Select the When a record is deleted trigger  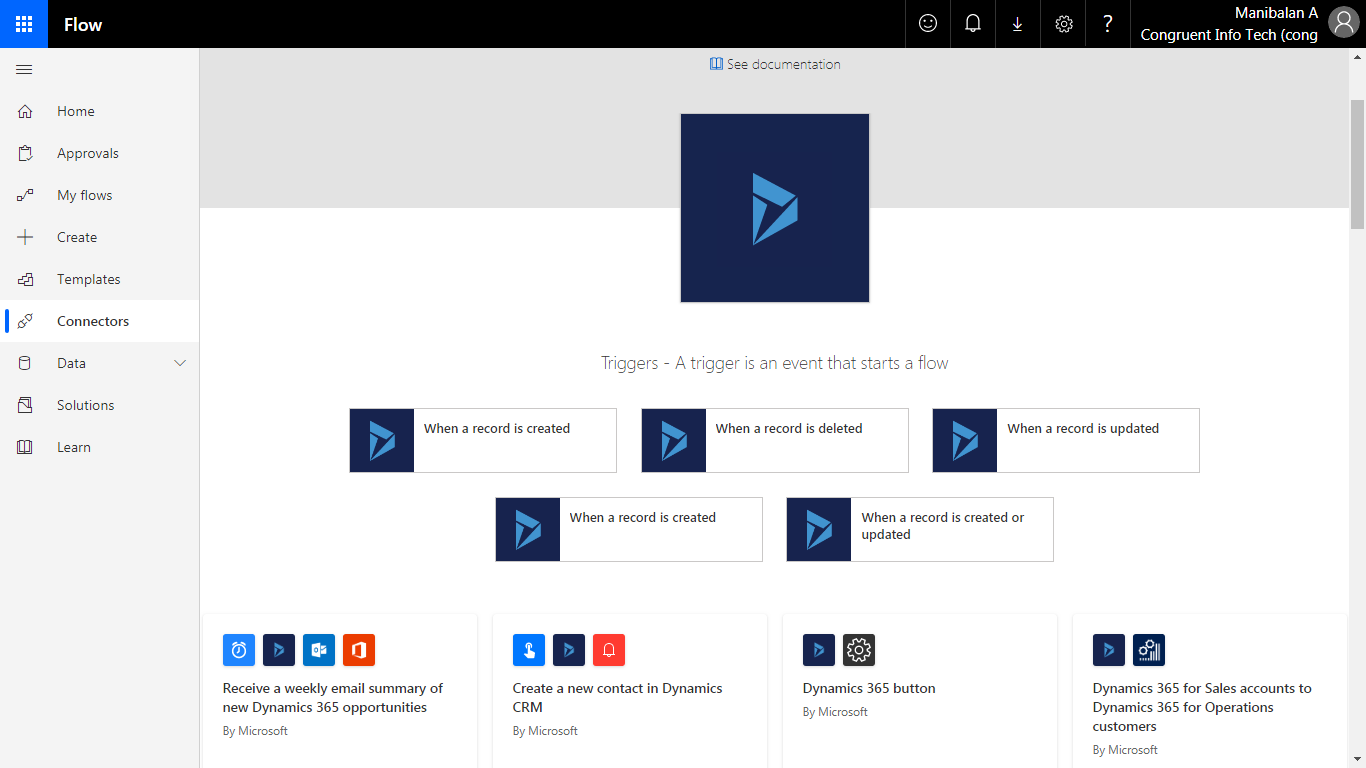coord(775,440)
